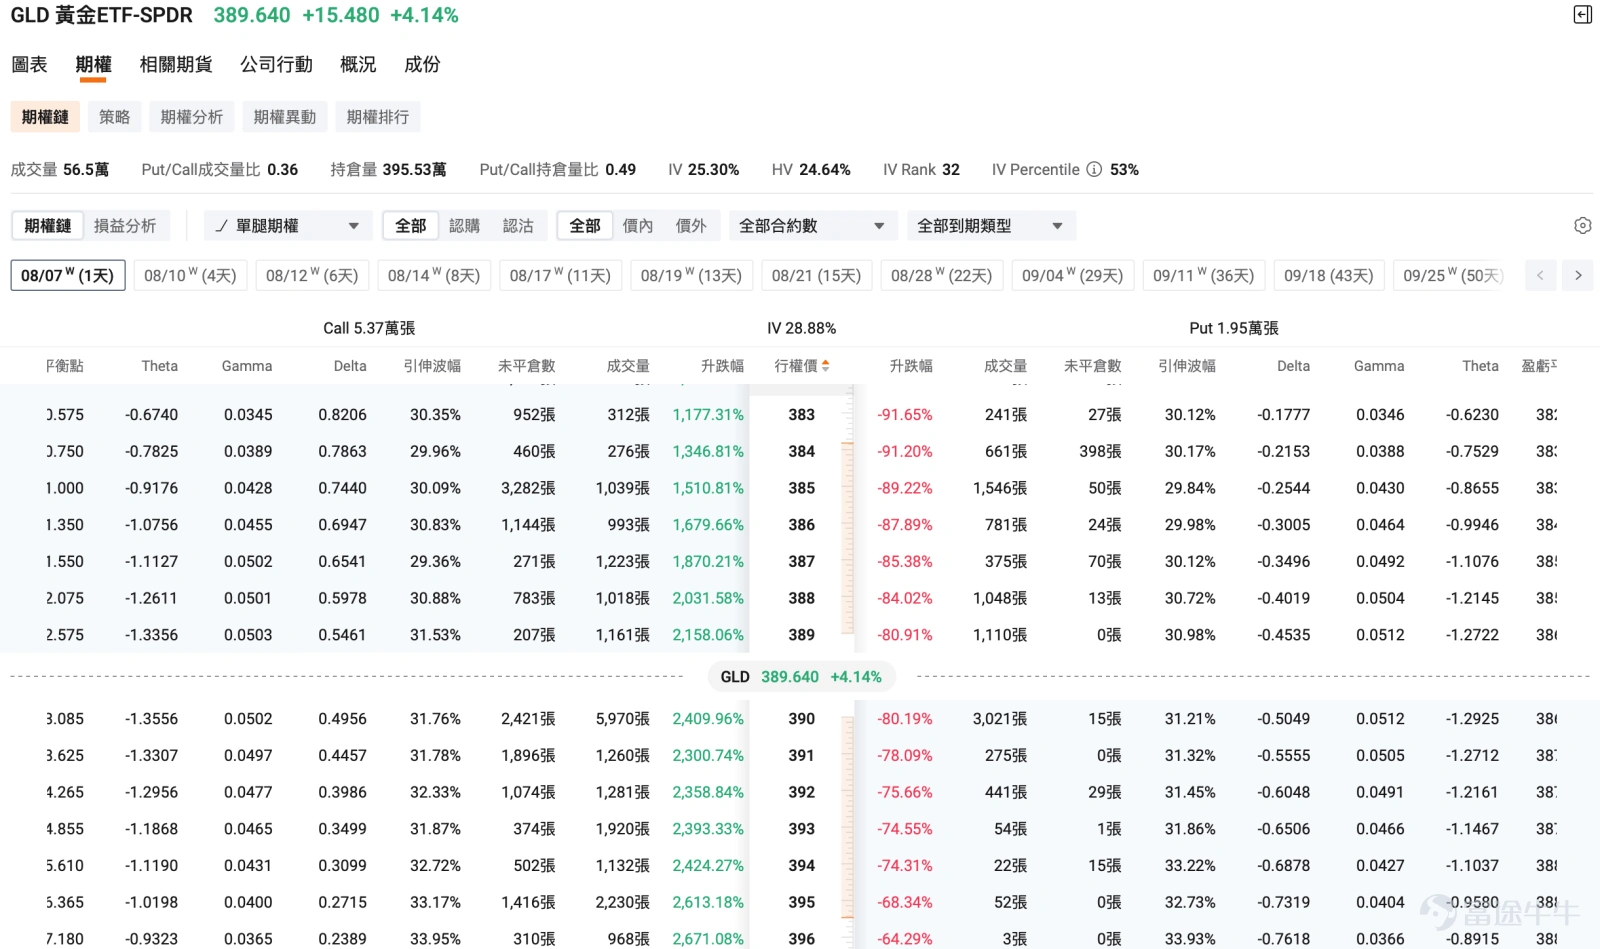
Task: Collapse the side panel icon at top right
Action: 1582,14
